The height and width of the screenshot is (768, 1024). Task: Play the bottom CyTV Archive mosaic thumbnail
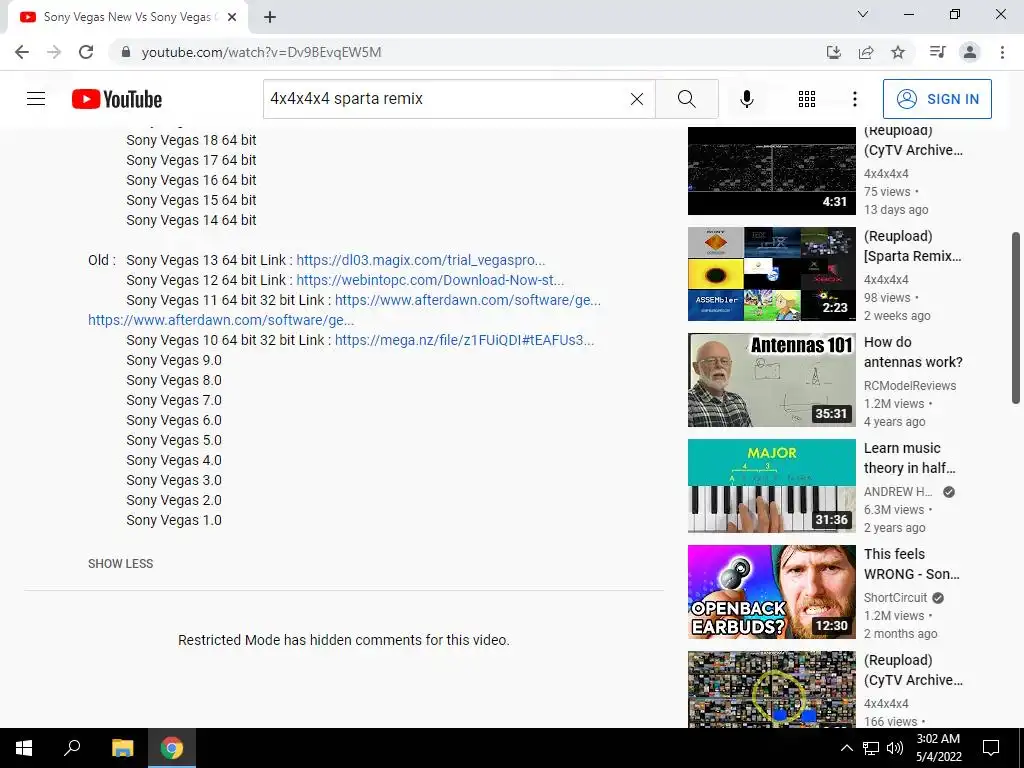click(771, 689)
